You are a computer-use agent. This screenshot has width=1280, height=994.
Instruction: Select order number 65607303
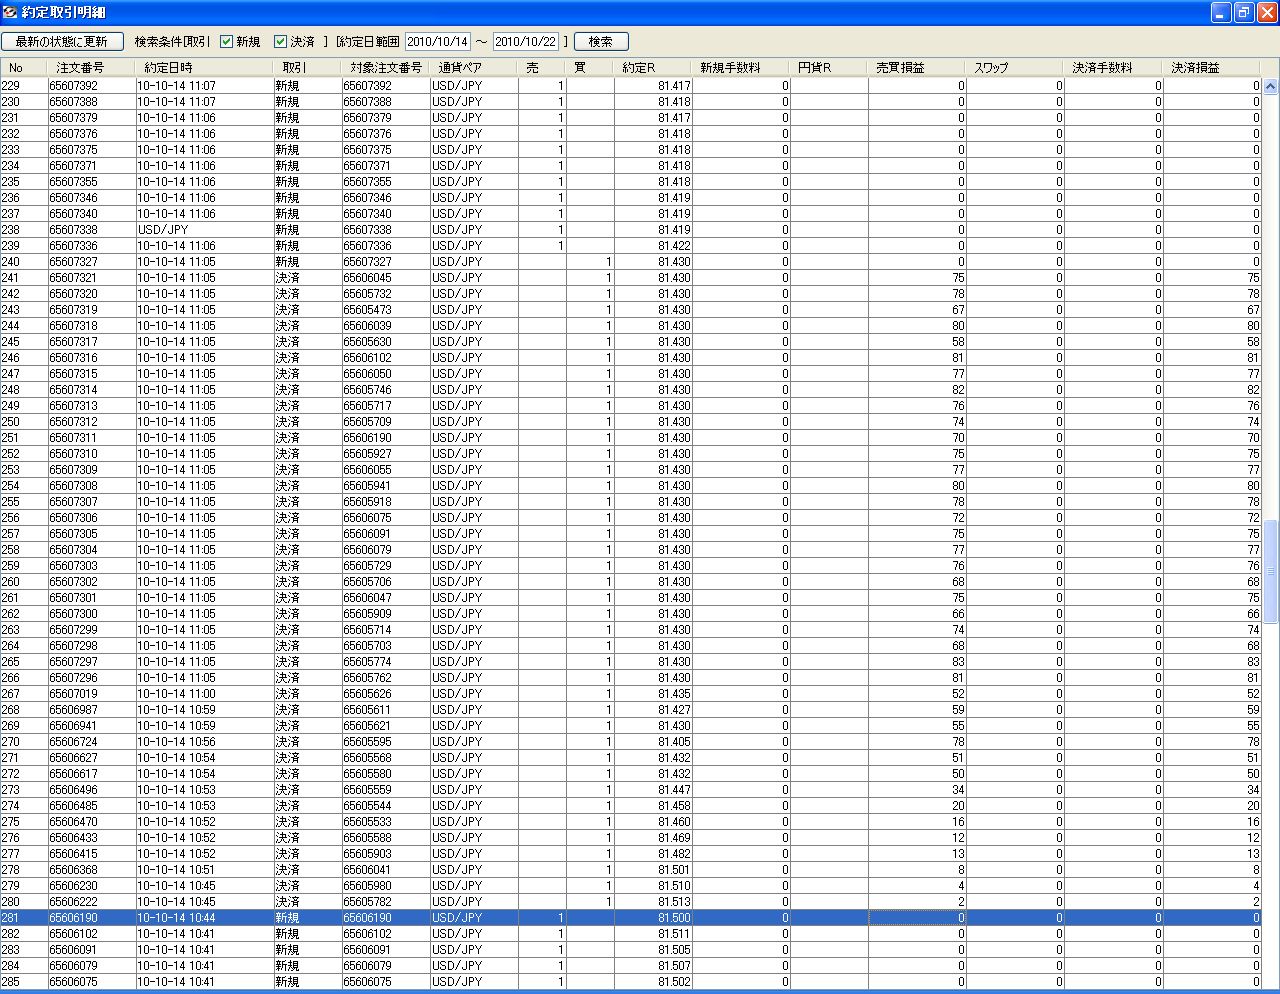[x=91, y=566]
